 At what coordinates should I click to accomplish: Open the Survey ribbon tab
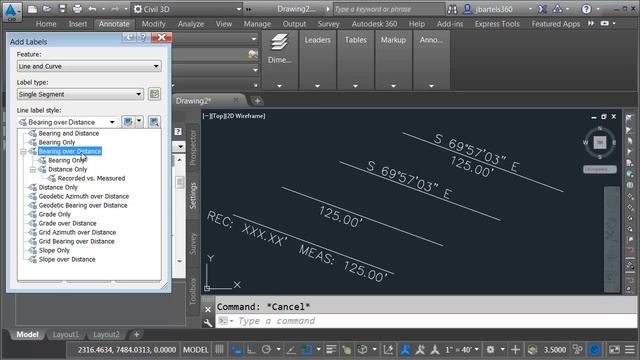tap(329, 24)
